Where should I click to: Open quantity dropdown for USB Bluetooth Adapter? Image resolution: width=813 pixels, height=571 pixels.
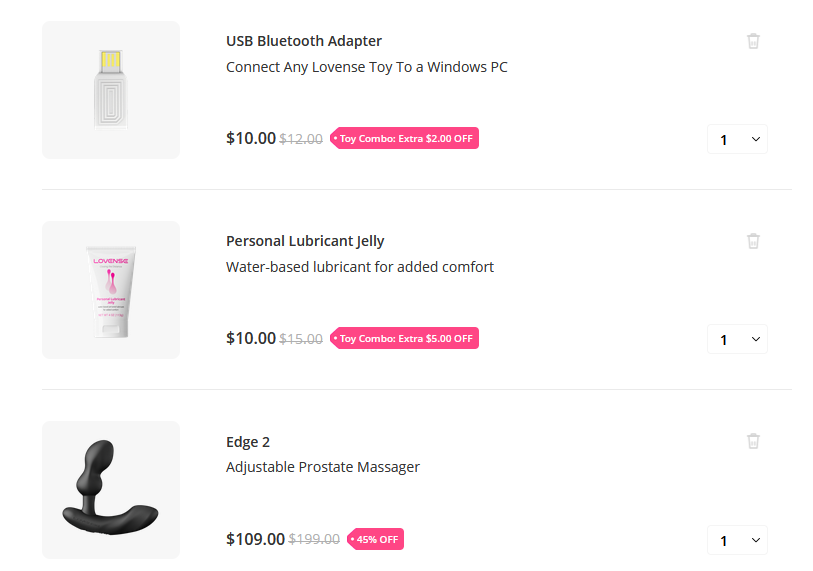(x=737, y=140)
